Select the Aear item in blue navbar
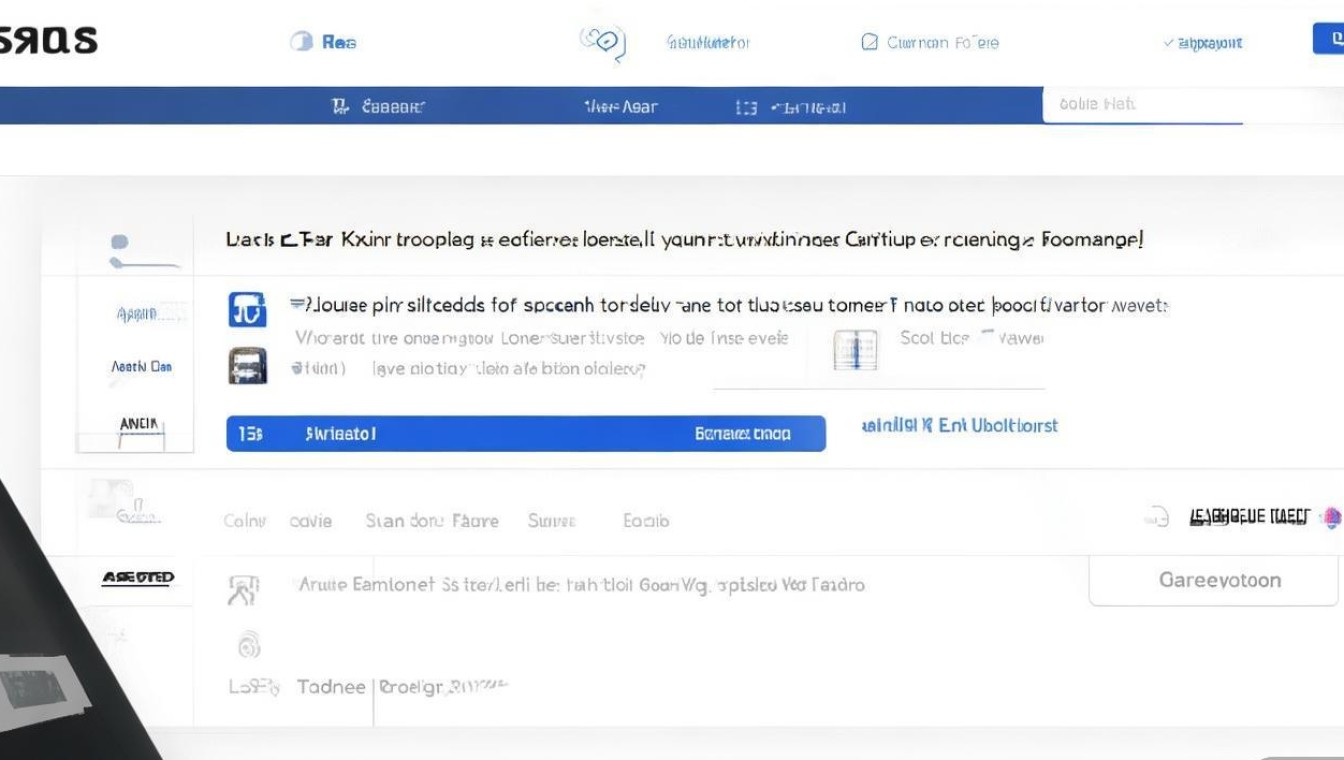The image size is (1344, 760). [621, 106]
